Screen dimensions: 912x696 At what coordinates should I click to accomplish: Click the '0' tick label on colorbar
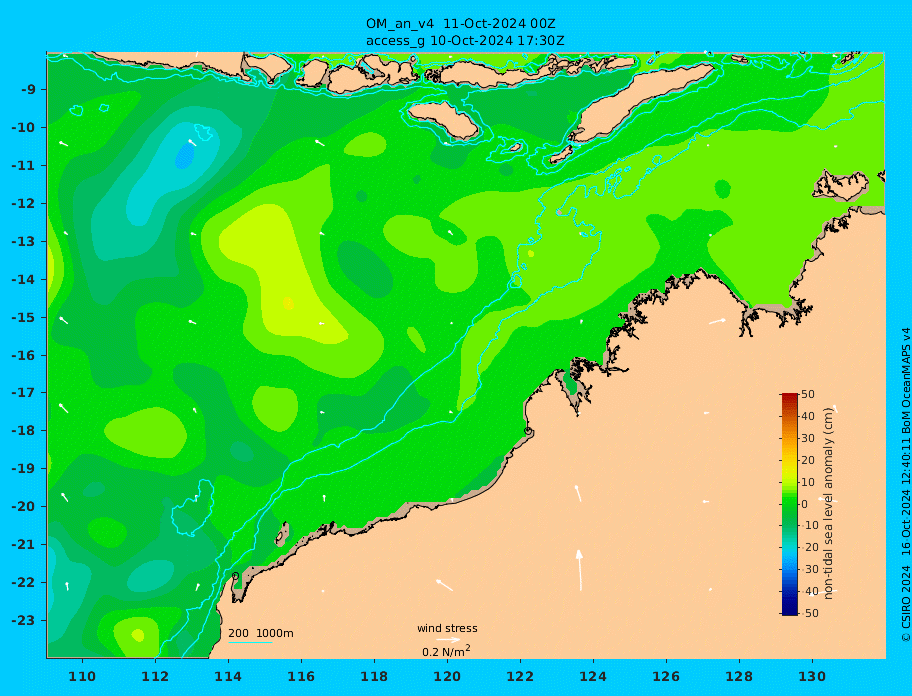pos(804,504)
